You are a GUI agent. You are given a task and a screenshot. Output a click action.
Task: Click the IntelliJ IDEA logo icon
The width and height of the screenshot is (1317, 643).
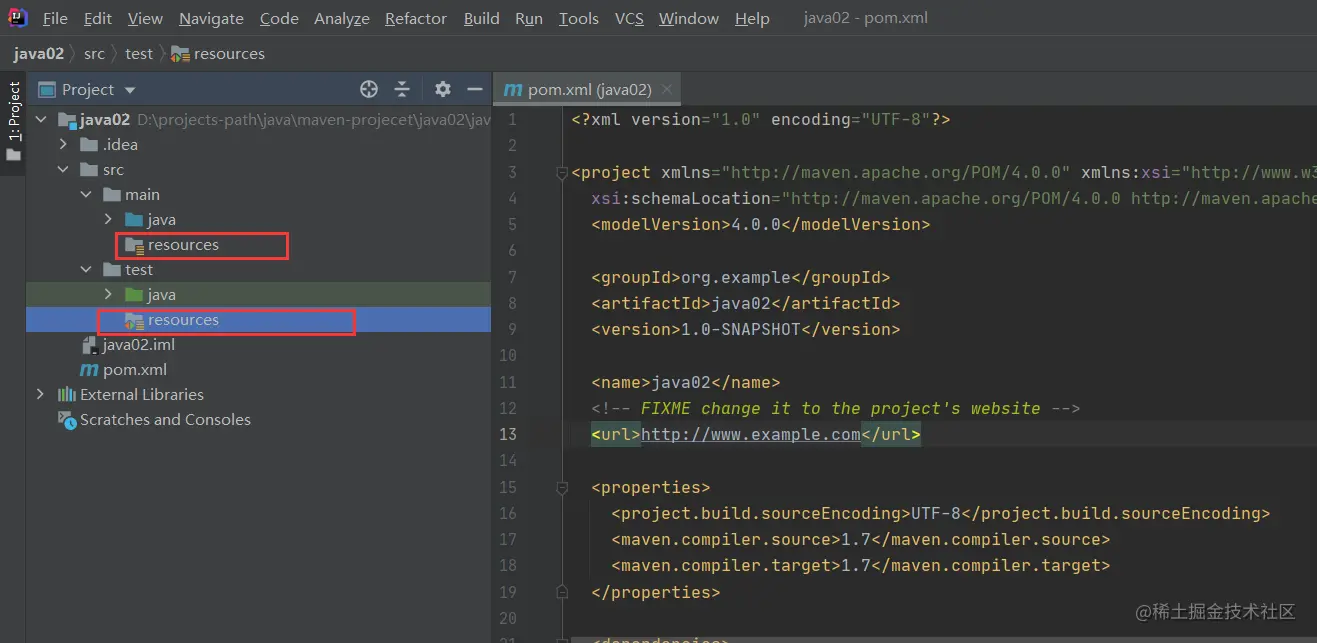[x=17, y=18]
